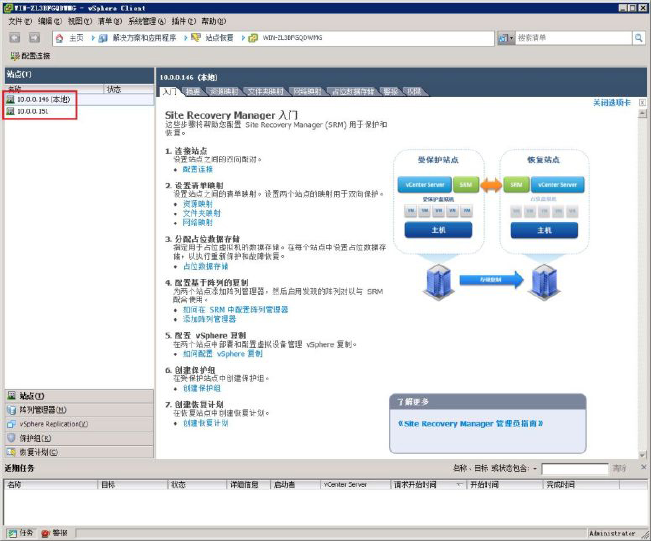This screenshot has height=541, width=651.
Task: Open the 视图 menu
Action: tap(80, 21)
